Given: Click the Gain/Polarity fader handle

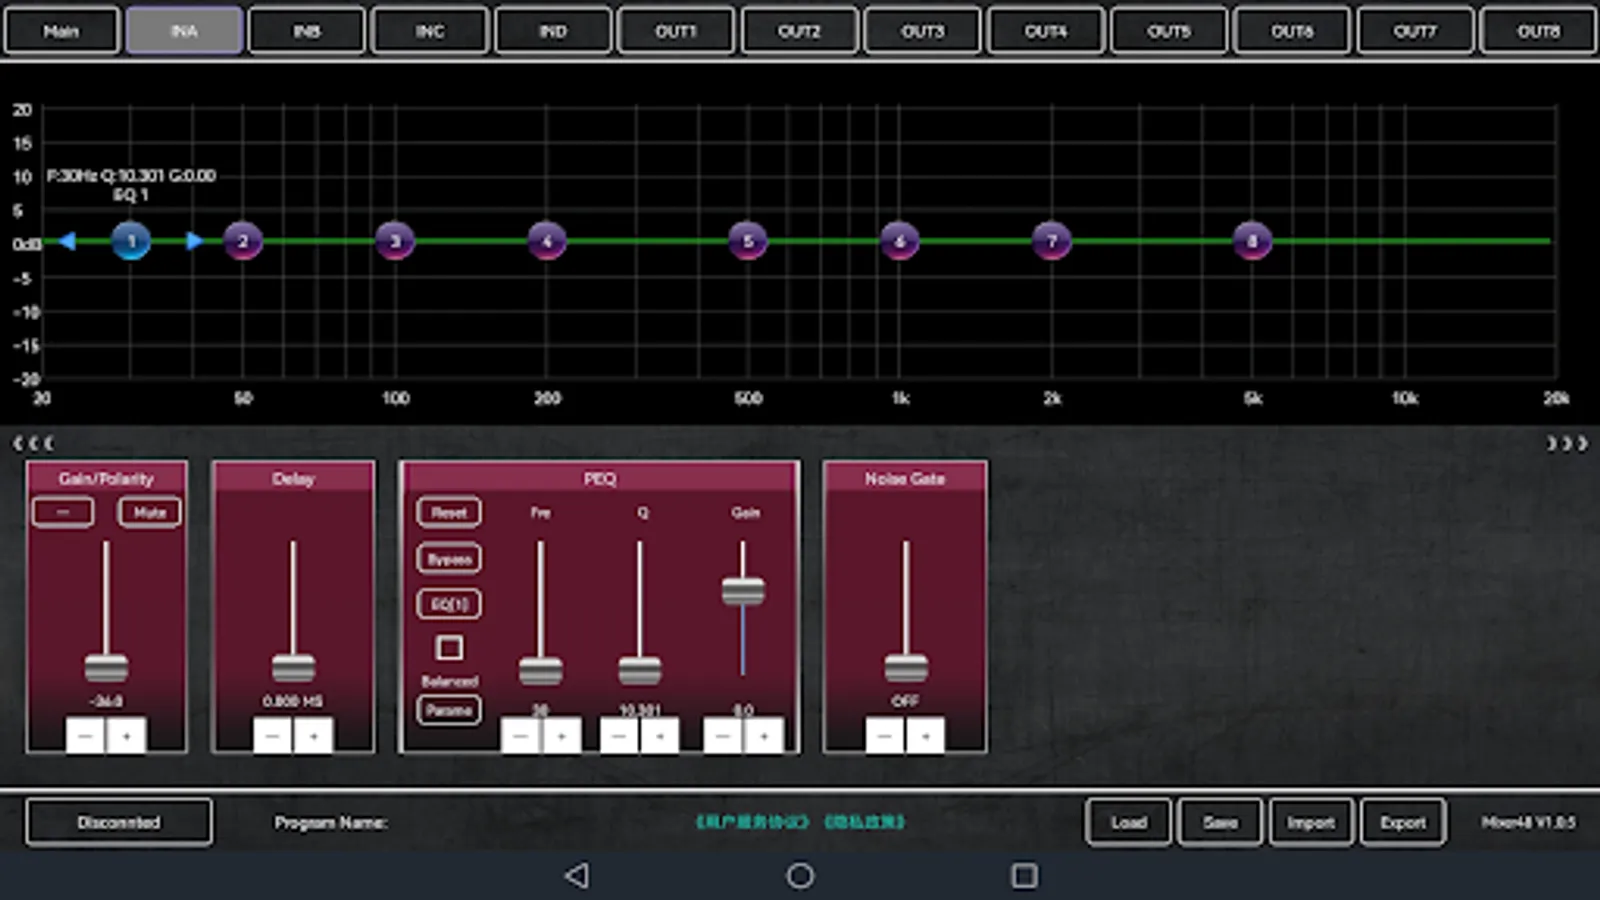Looking at the screenshot, I should click(106, 667).
